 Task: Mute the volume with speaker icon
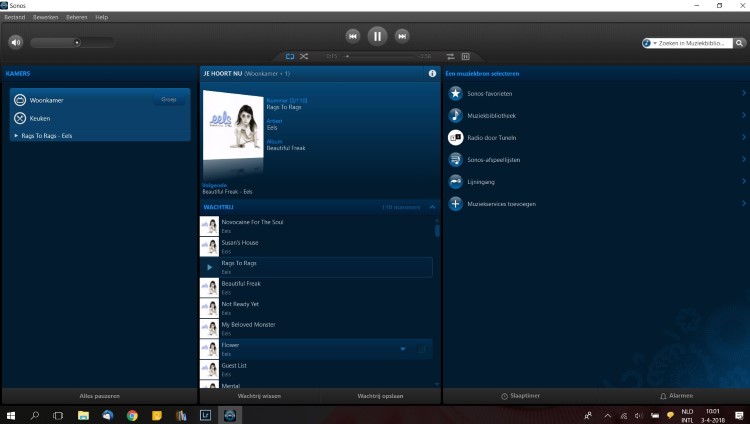tap(15, 42)
